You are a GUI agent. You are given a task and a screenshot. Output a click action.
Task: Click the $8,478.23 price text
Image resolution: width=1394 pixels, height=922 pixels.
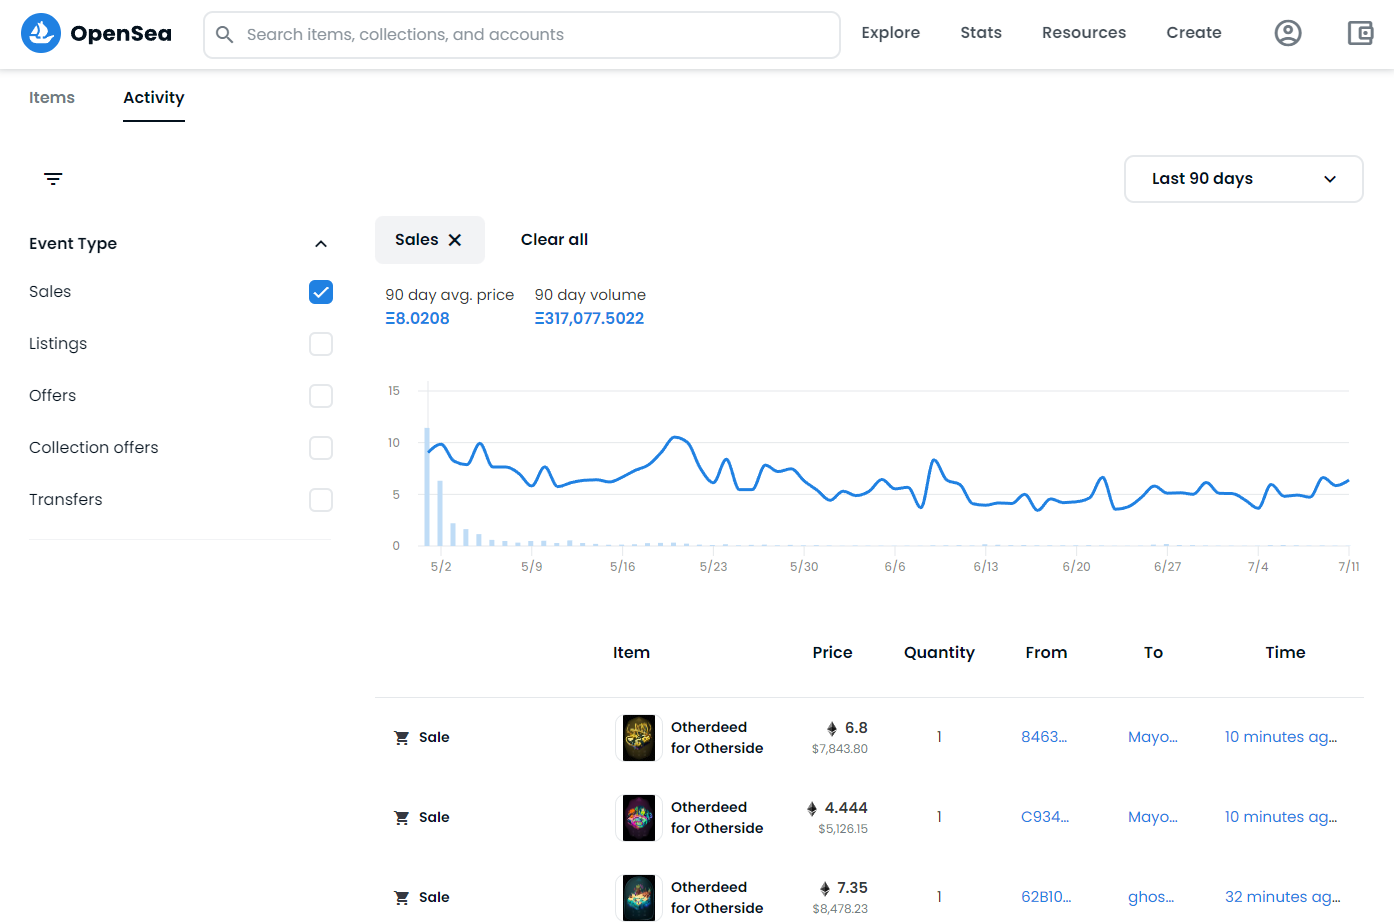[x=840, y=909]
